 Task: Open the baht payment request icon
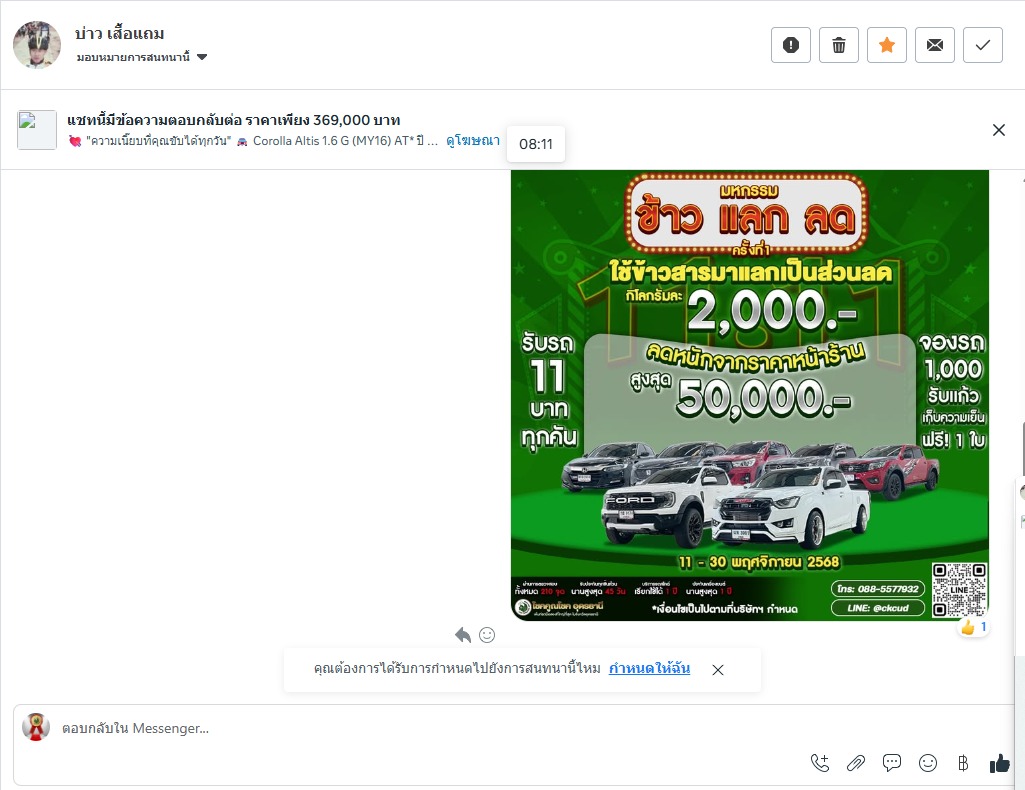(963, 763)
